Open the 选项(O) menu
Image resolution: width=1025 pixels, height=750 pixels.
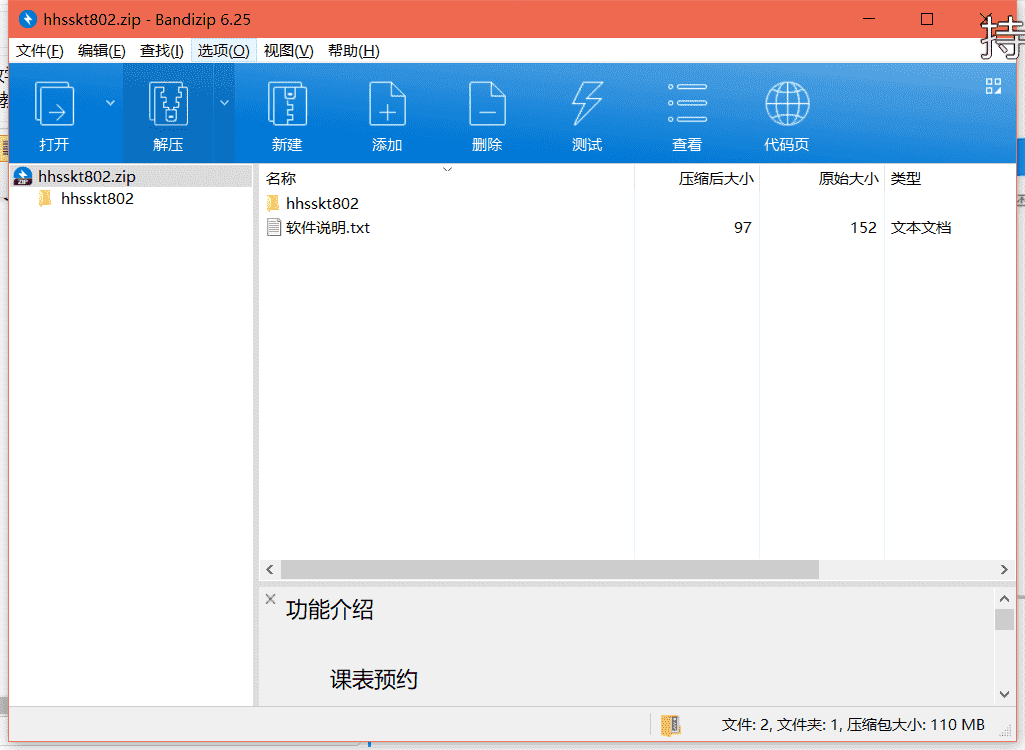[x=224, y=51]
